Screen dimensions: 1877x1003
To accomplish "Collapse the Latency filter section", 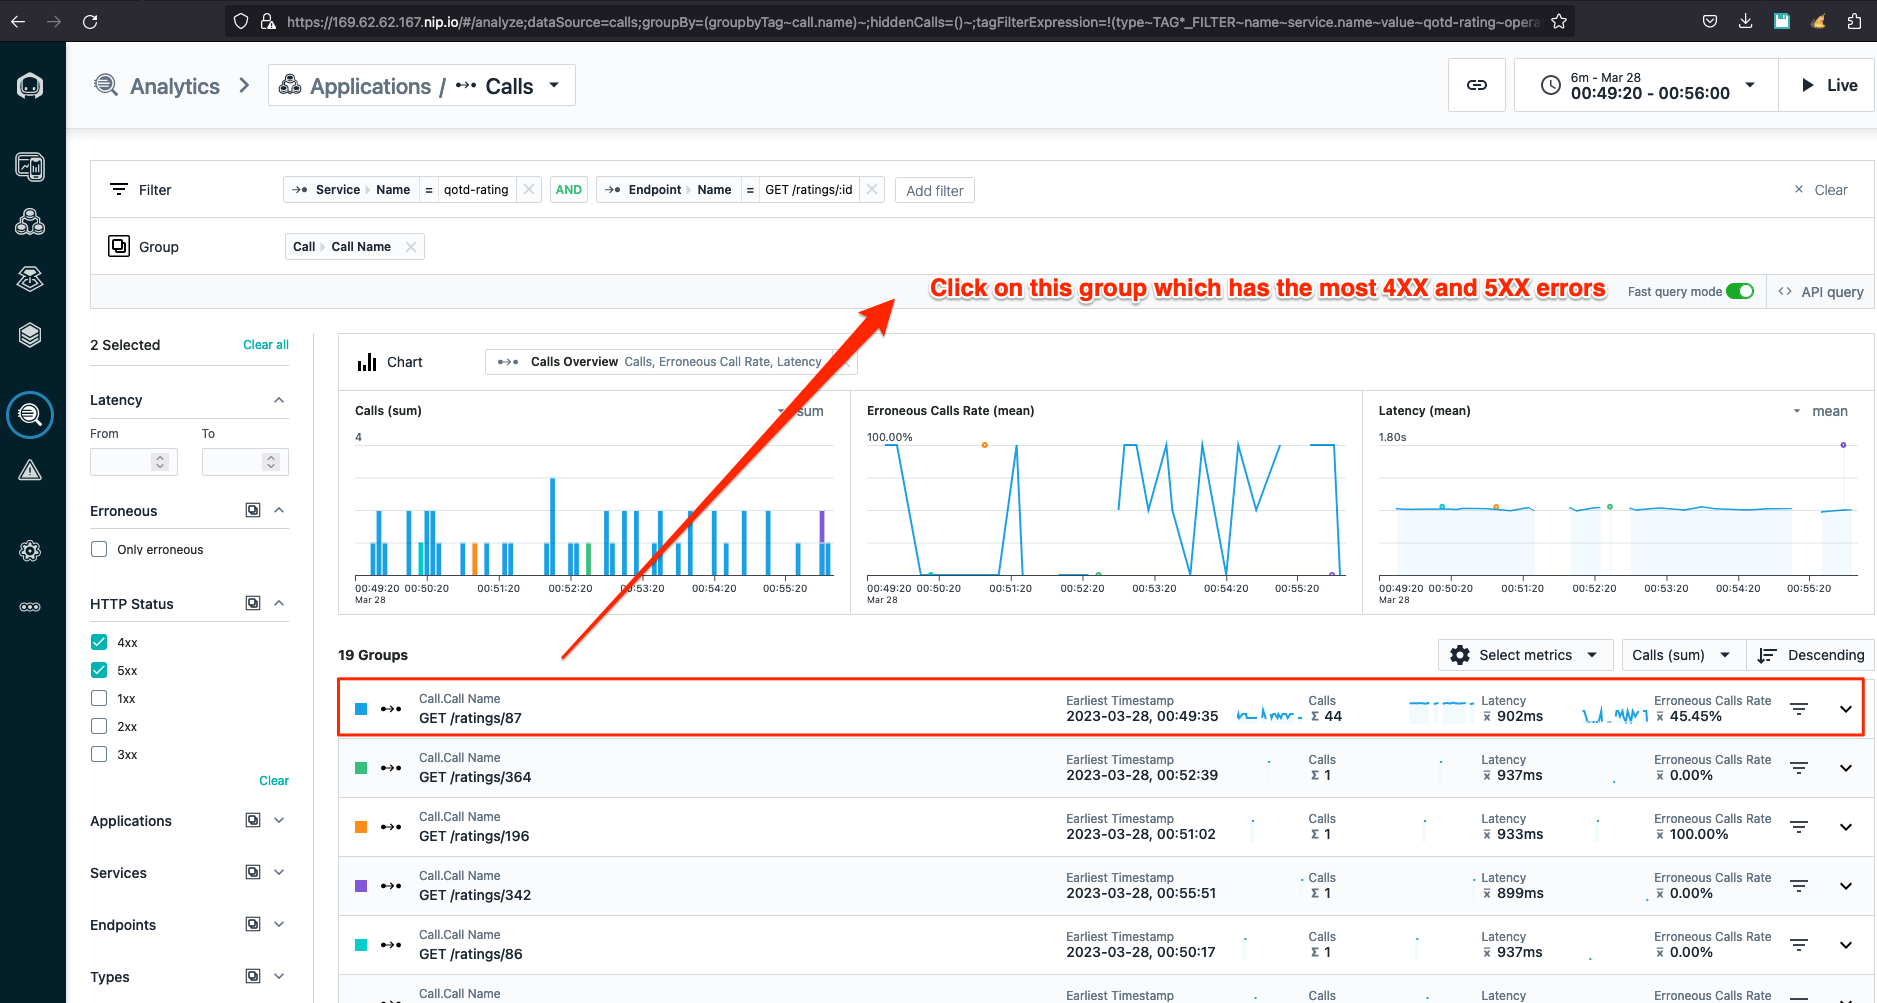I will pyautogui.click(x=279, y=400).
